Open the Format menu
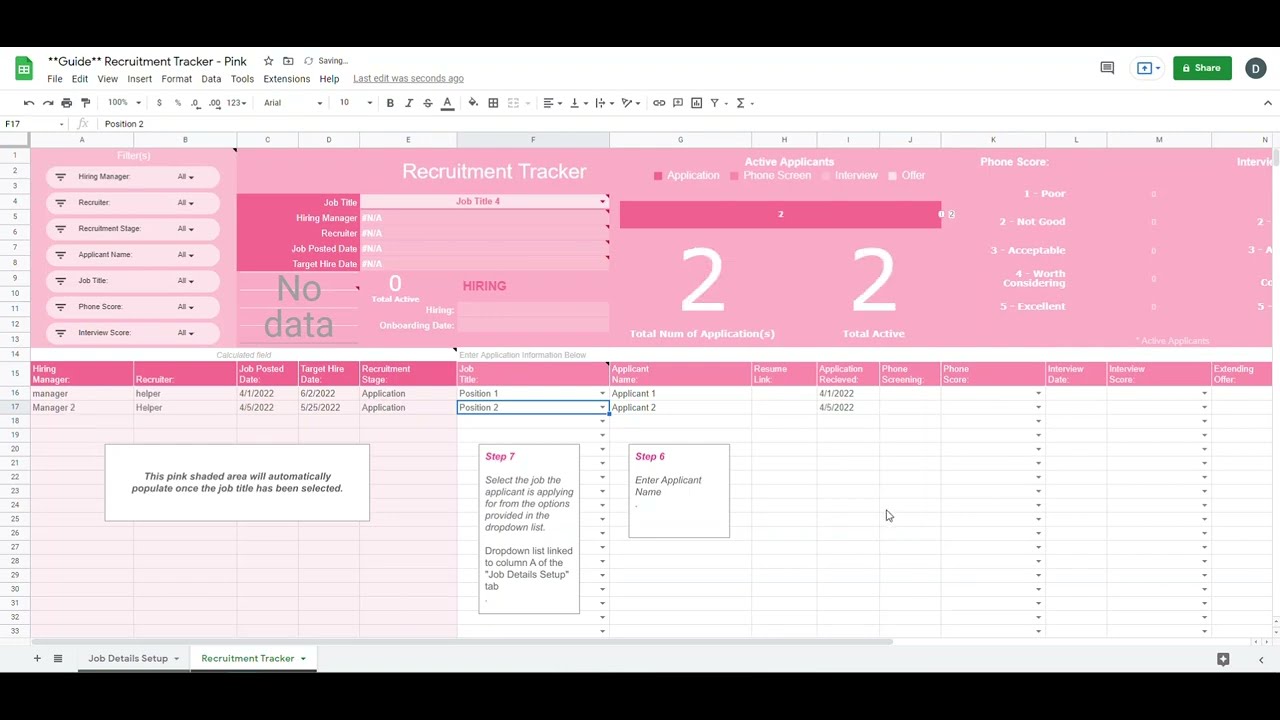This screenshot has width=1280, height=720. point(176,79)
